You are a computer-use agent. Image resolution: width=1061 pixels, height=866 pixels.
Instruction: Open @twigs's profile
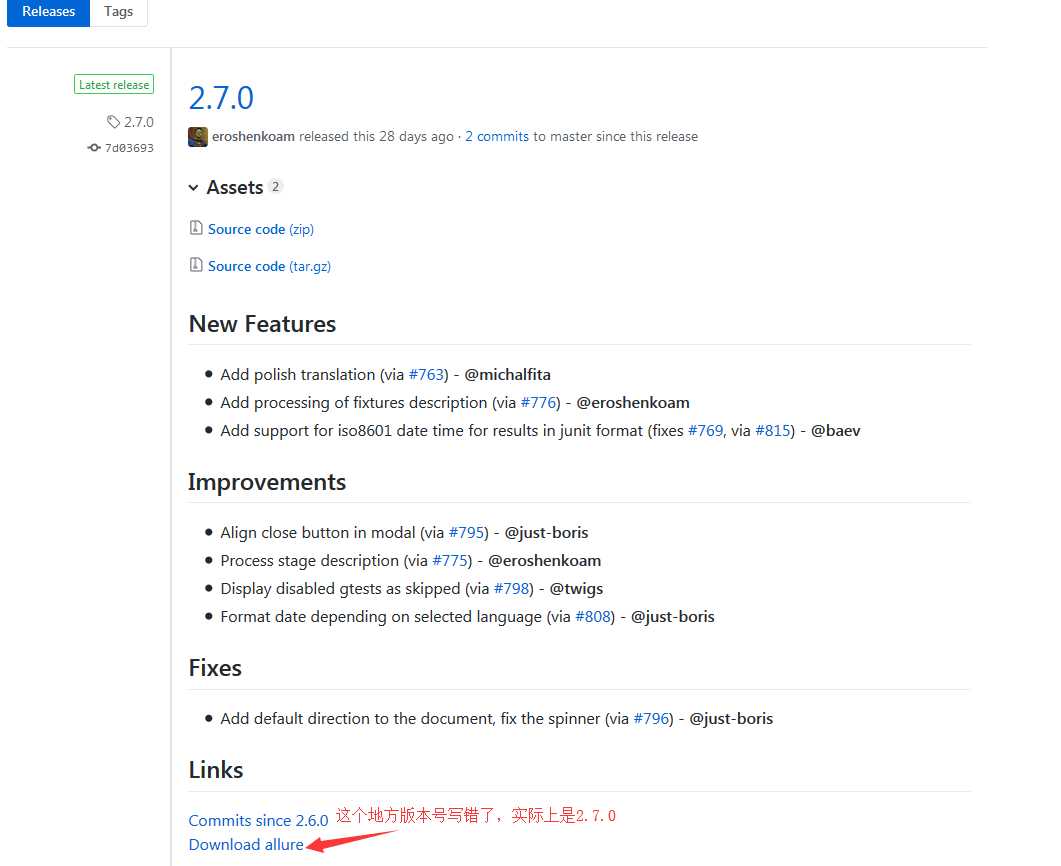click(577, 589)
